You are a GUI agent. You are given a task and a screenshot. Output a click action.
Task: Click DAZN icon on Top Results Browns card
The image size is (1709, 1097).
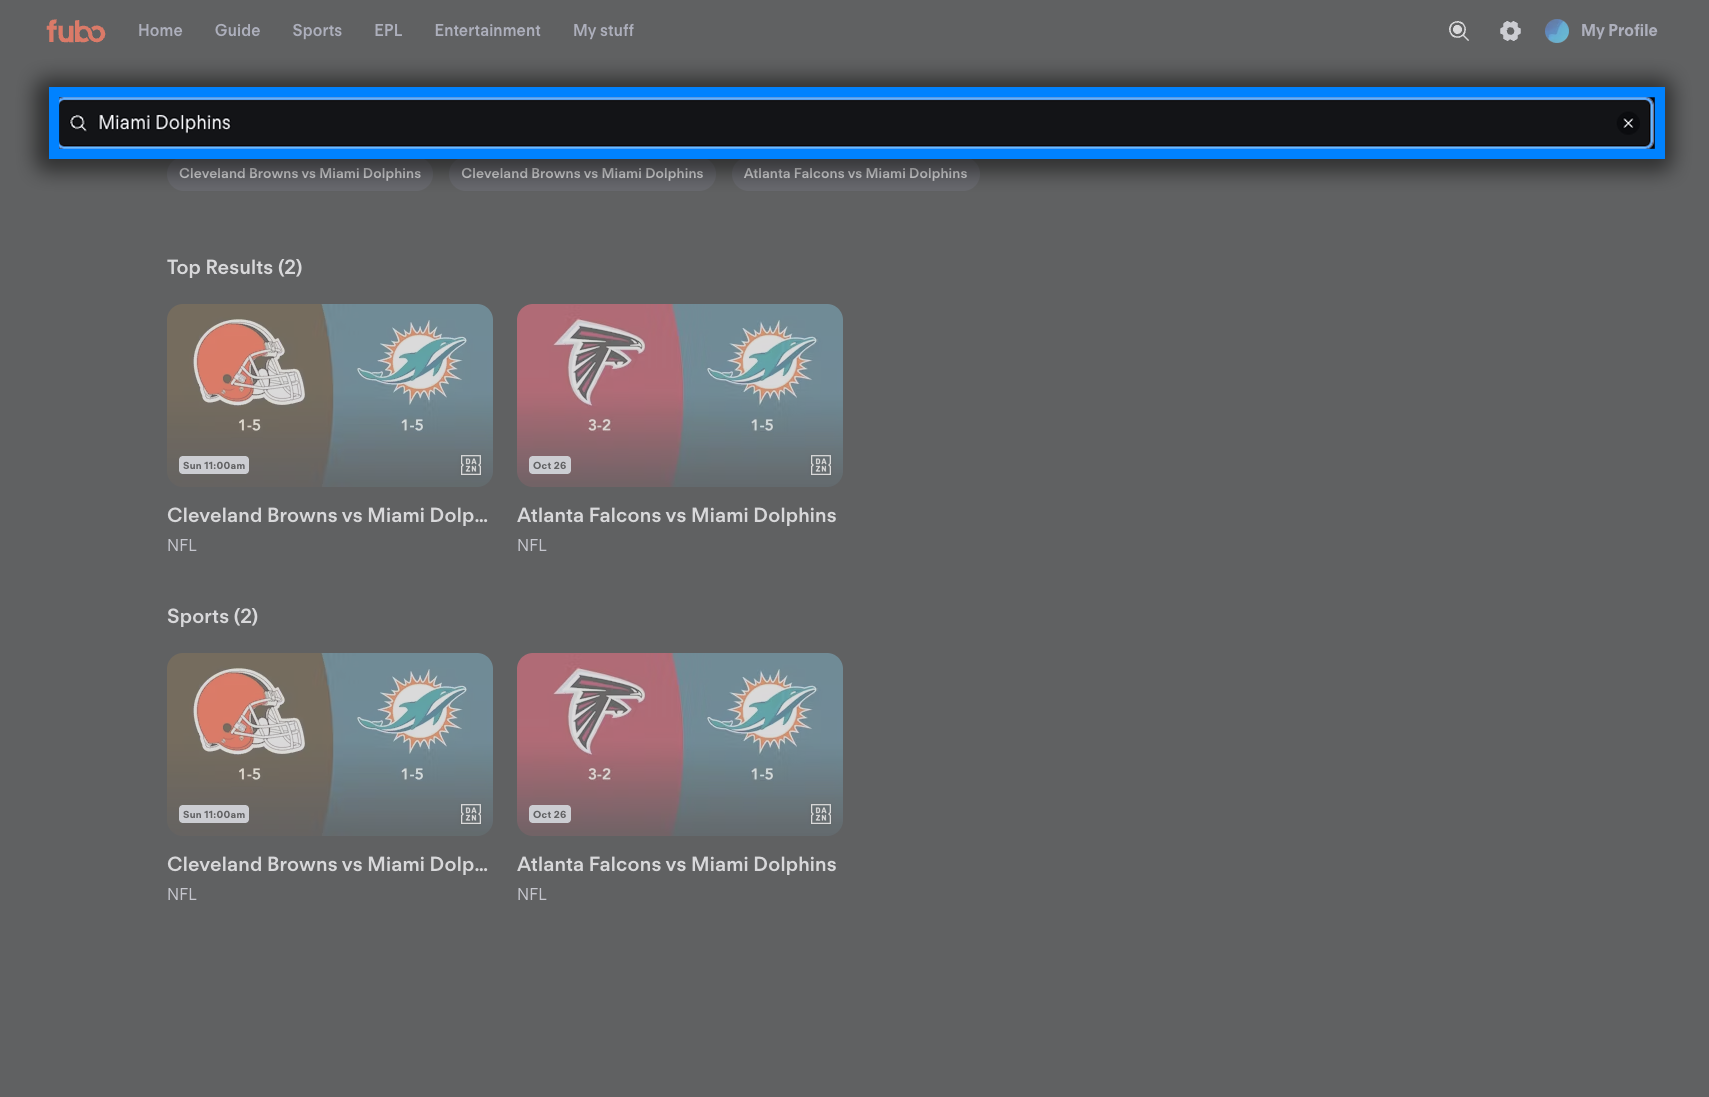click(x=471, y=465)
